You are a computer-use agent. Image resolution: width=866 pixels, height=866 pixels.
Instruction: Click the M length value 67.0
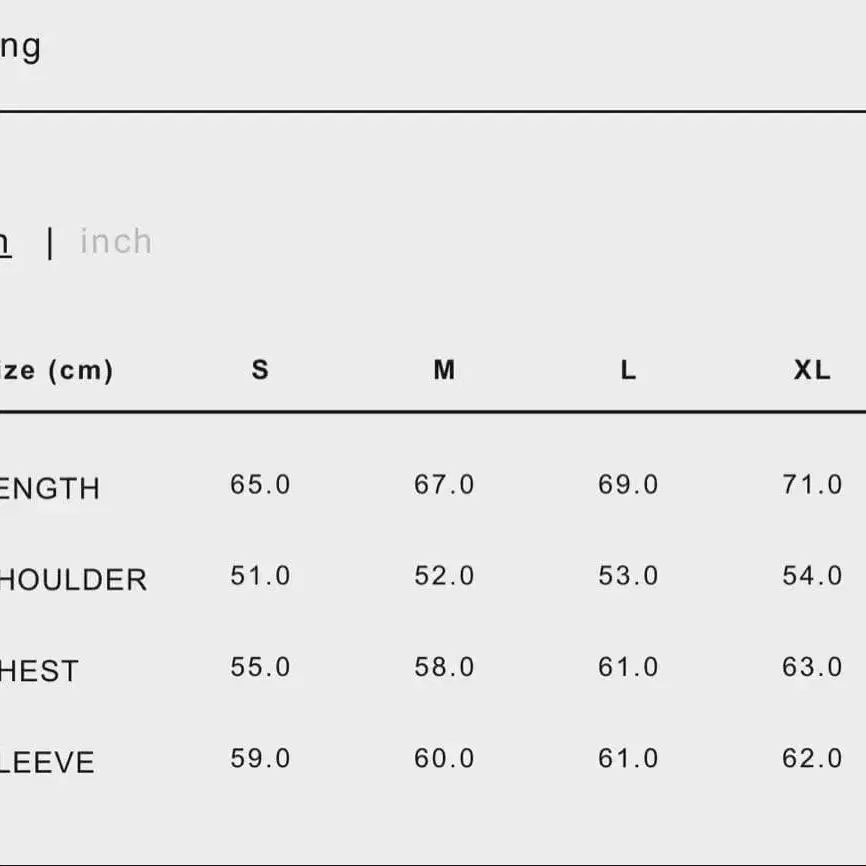444,485
